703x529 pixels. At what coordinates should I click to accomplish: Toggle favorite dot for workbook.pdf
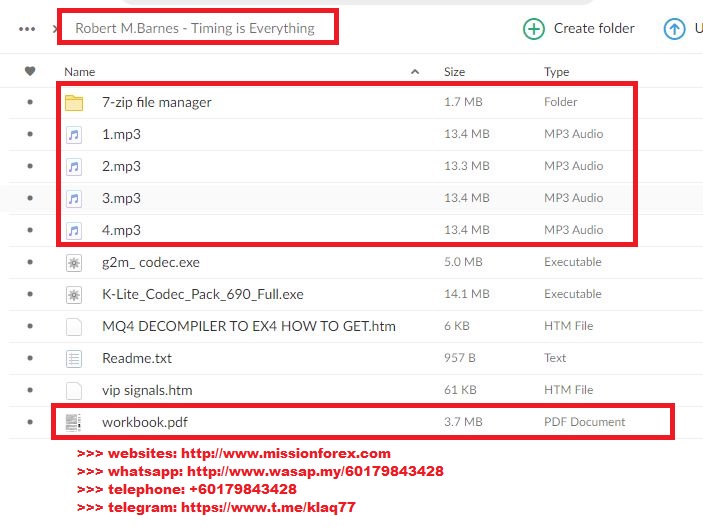pyautogui.click(x=30, y=422)
